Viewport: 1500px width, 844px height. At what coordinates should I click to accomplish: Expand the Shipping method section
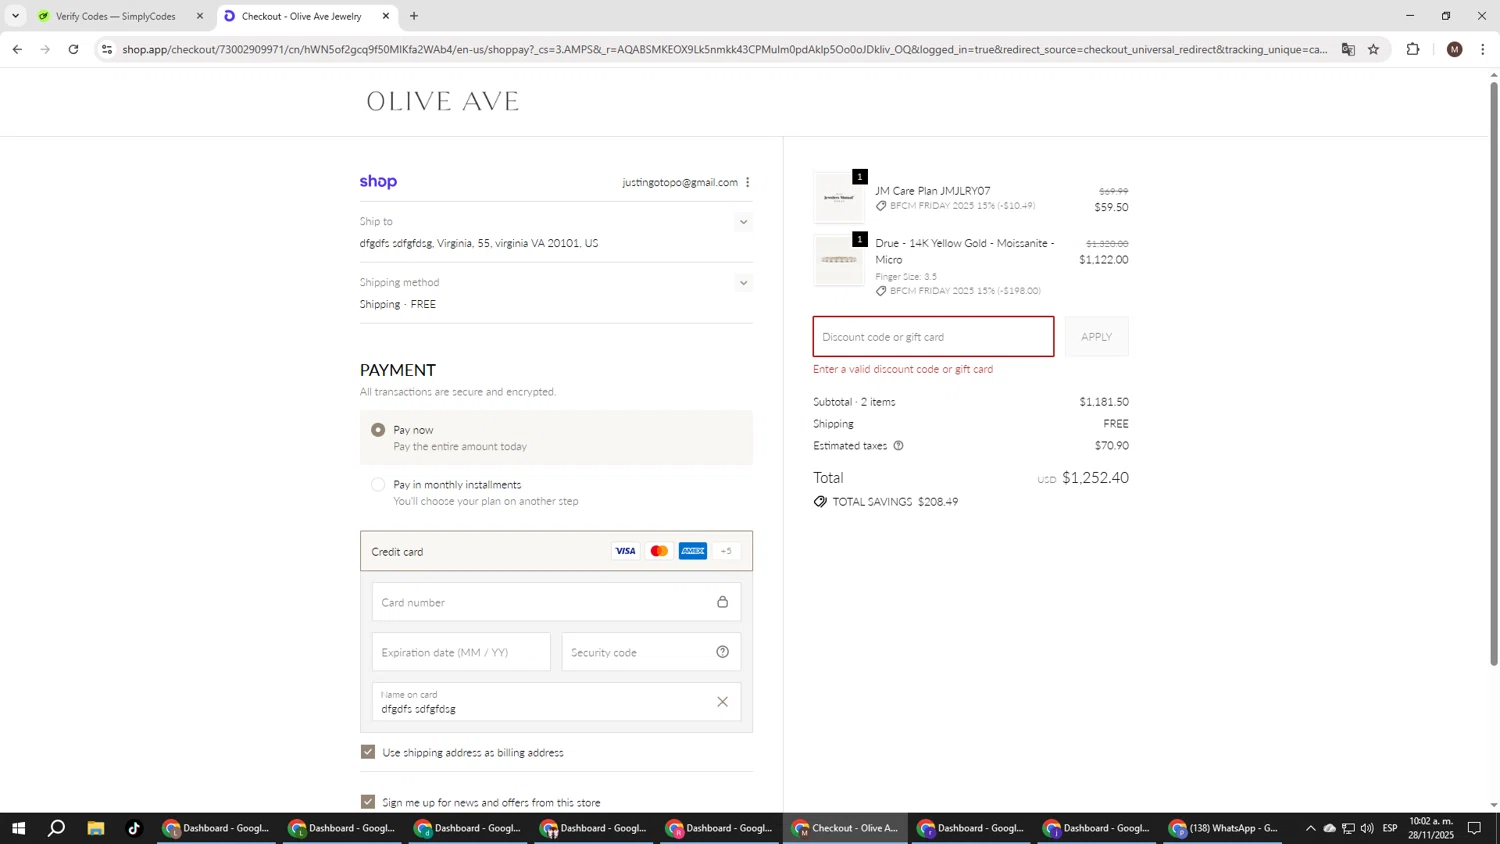(x=743, y=283)
